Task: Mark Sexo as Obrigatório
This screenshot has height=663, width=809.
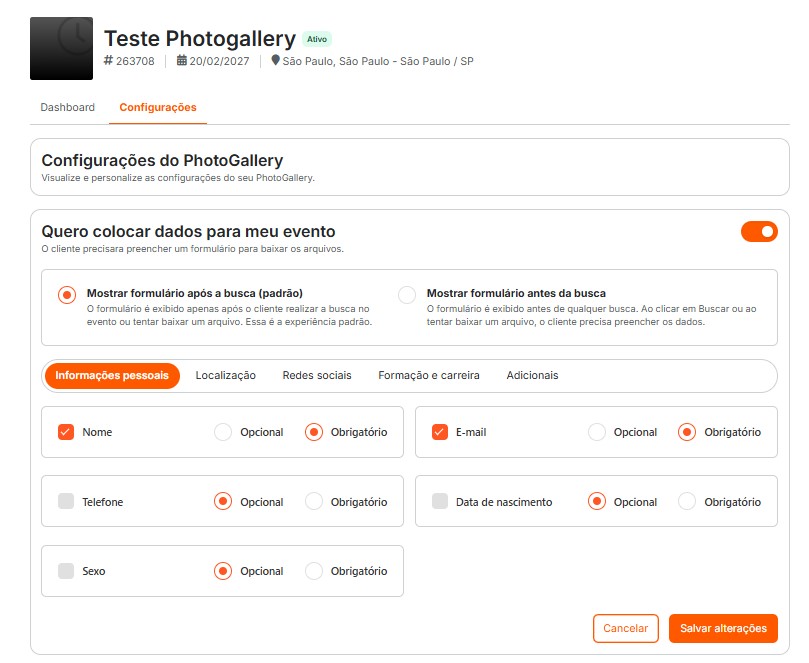Action: click(314, 571)
